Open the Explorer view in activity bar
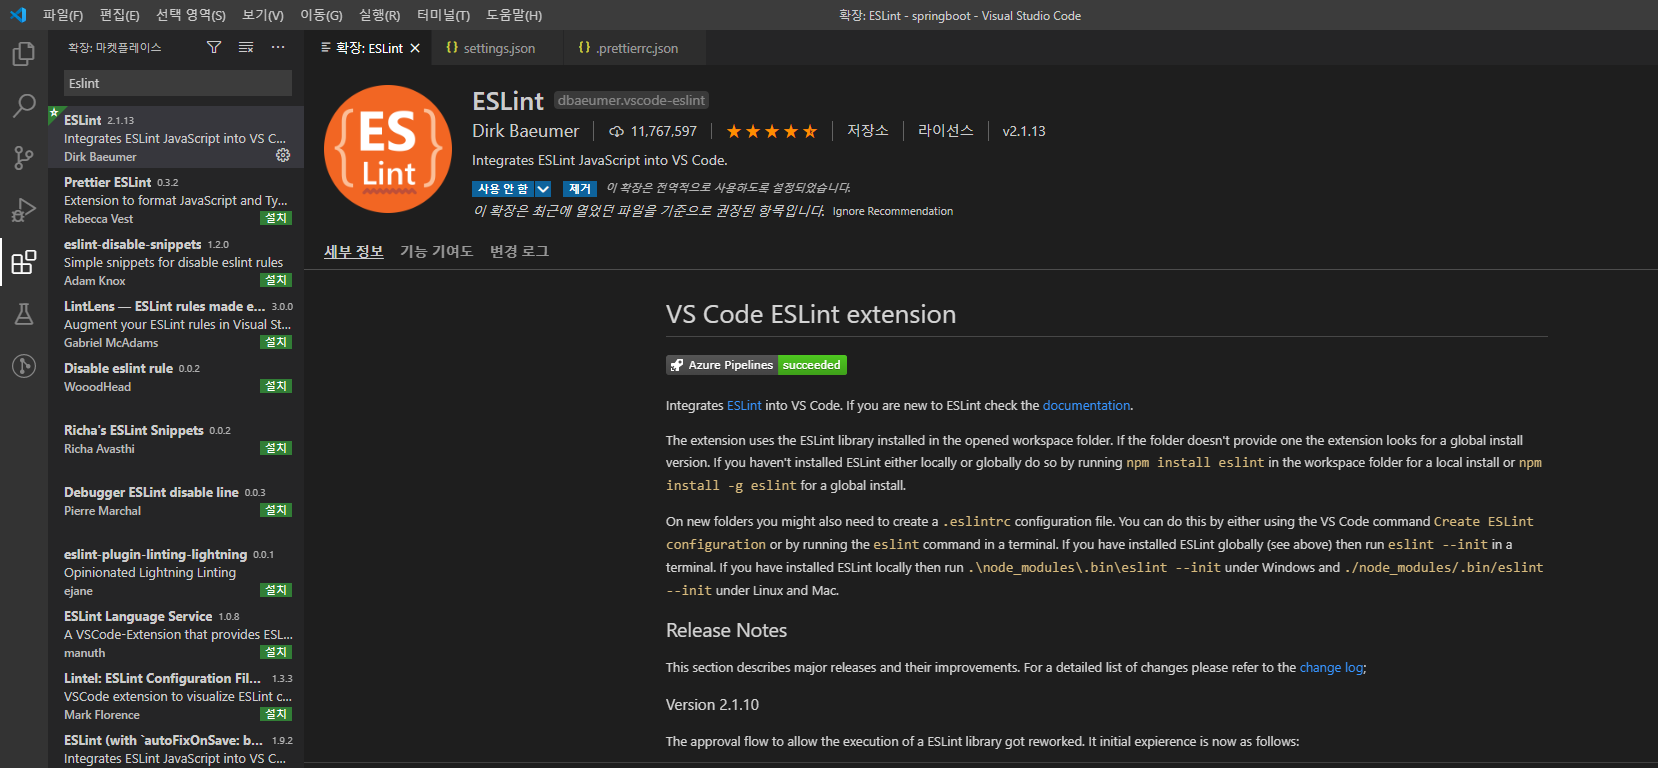 click(24, 53)
